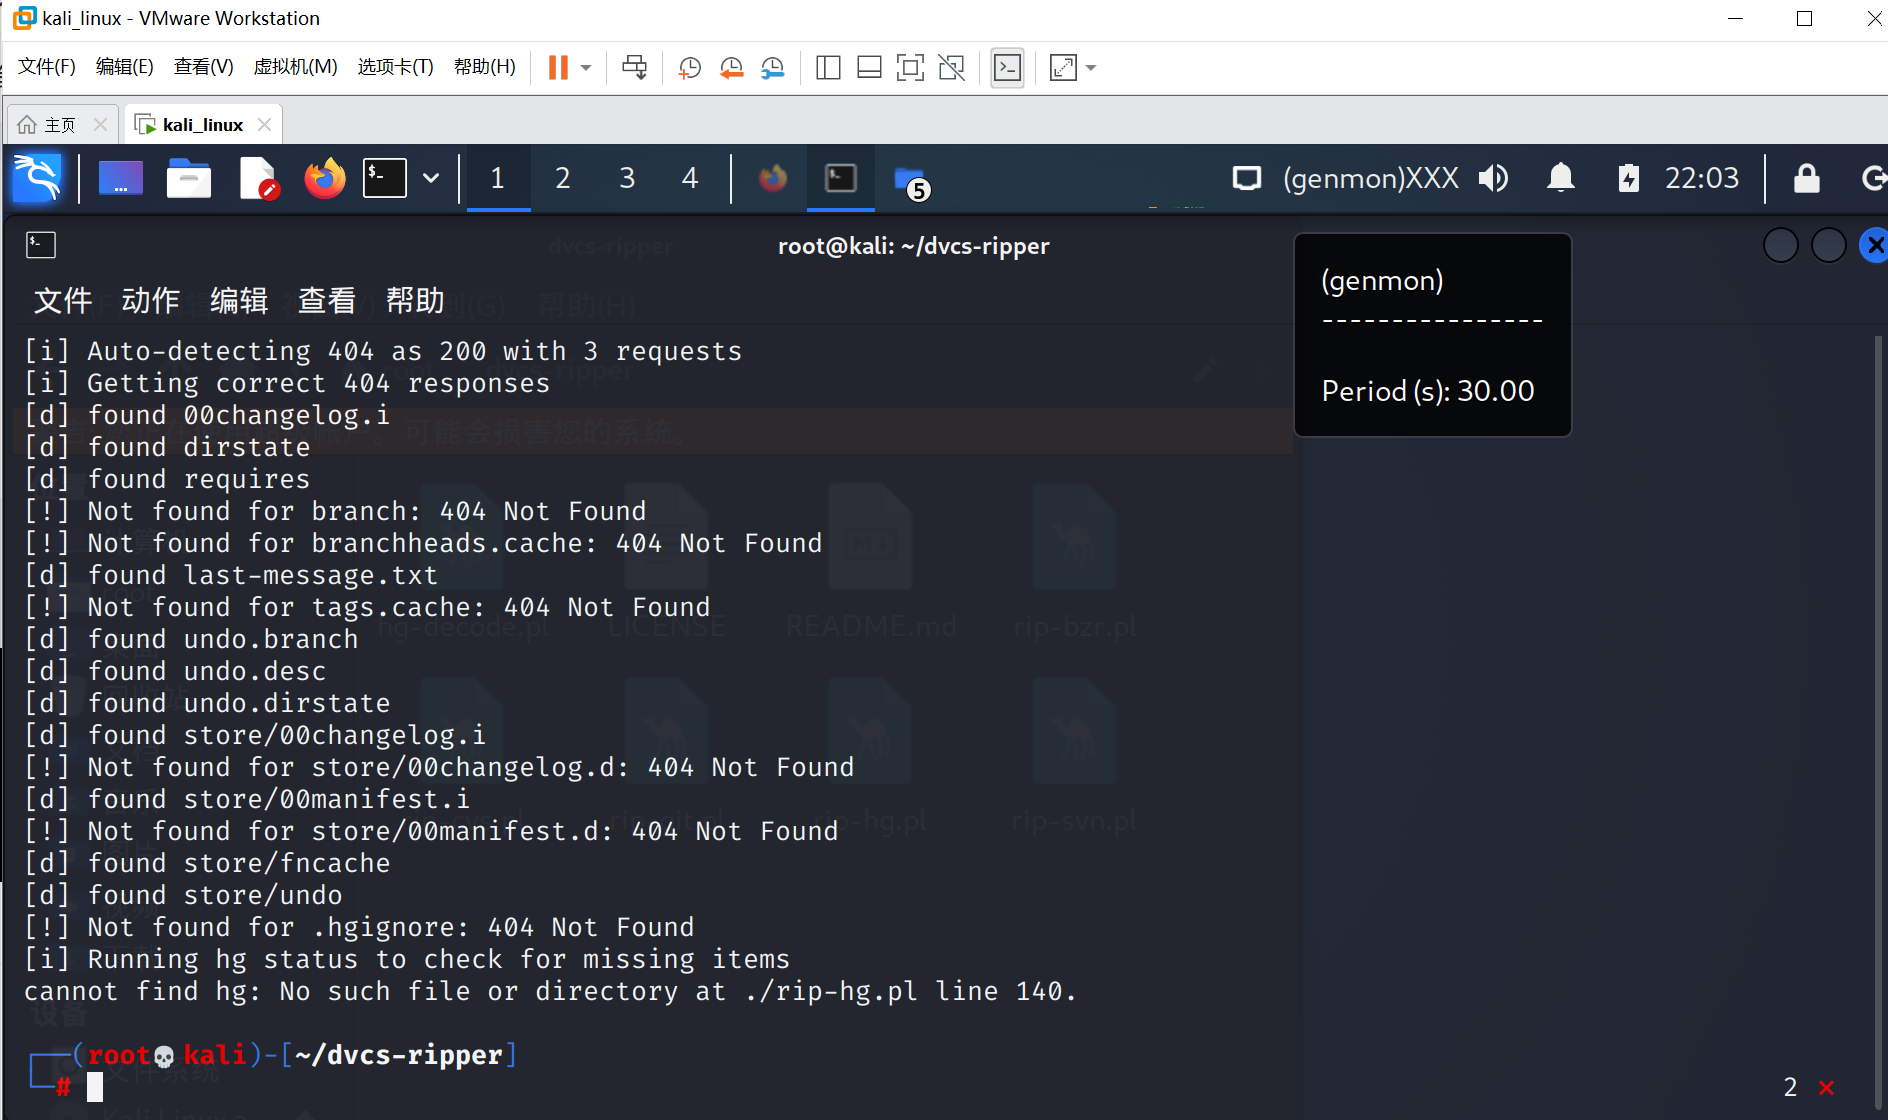Viewport: 1888px width, 1120px height.
Task: Open the VMware 编辑(E) menu
Action: [x=125, y=67]
